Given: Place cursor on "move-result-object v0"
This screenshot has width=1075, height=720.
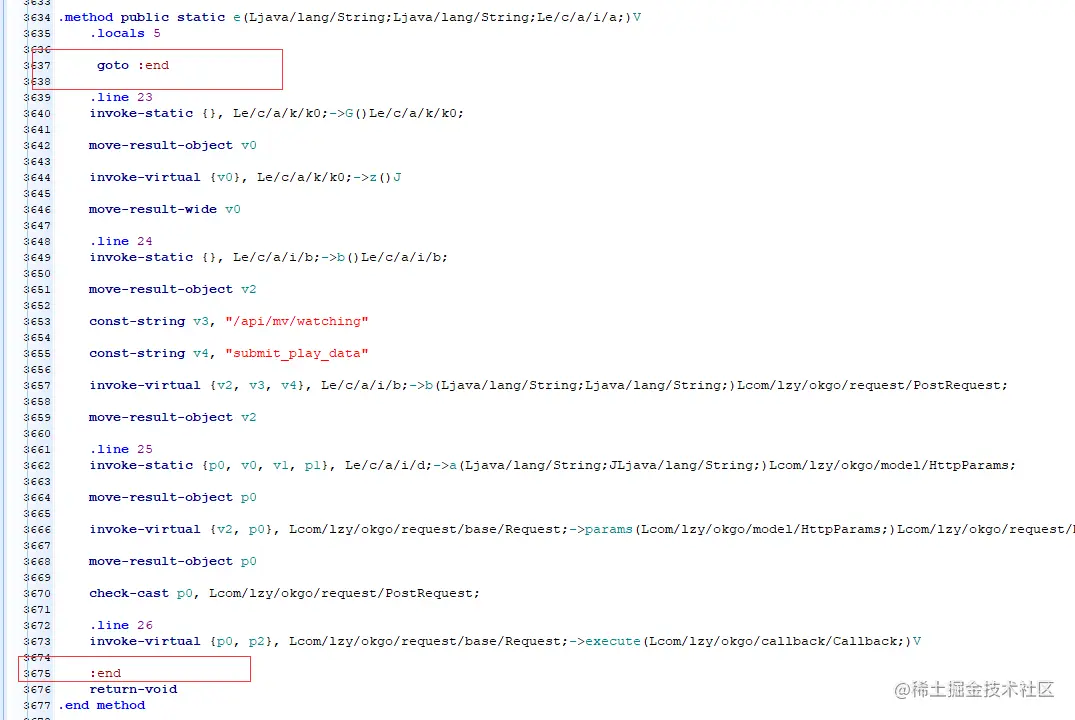Looking at the screenshot, I should (x=173, y=145).
